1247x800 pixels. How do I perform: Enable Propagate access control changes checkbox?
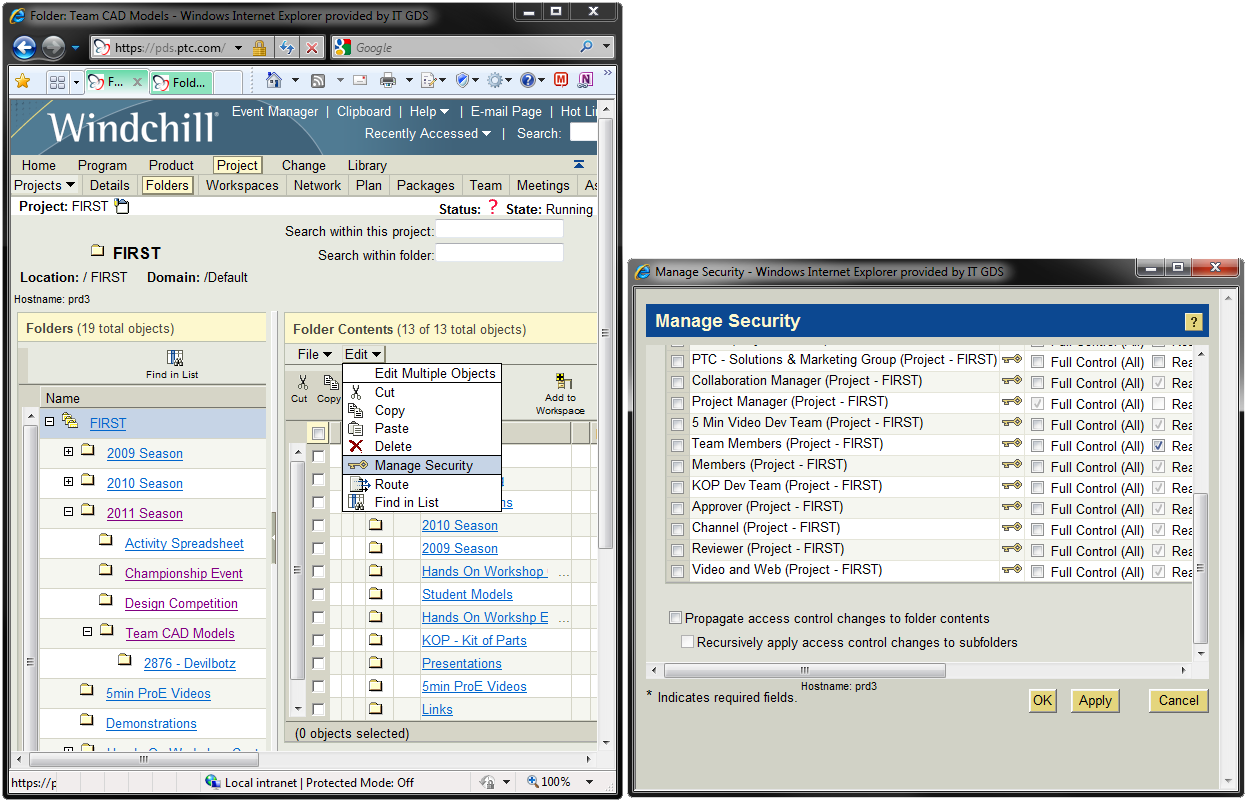(676, 618)
